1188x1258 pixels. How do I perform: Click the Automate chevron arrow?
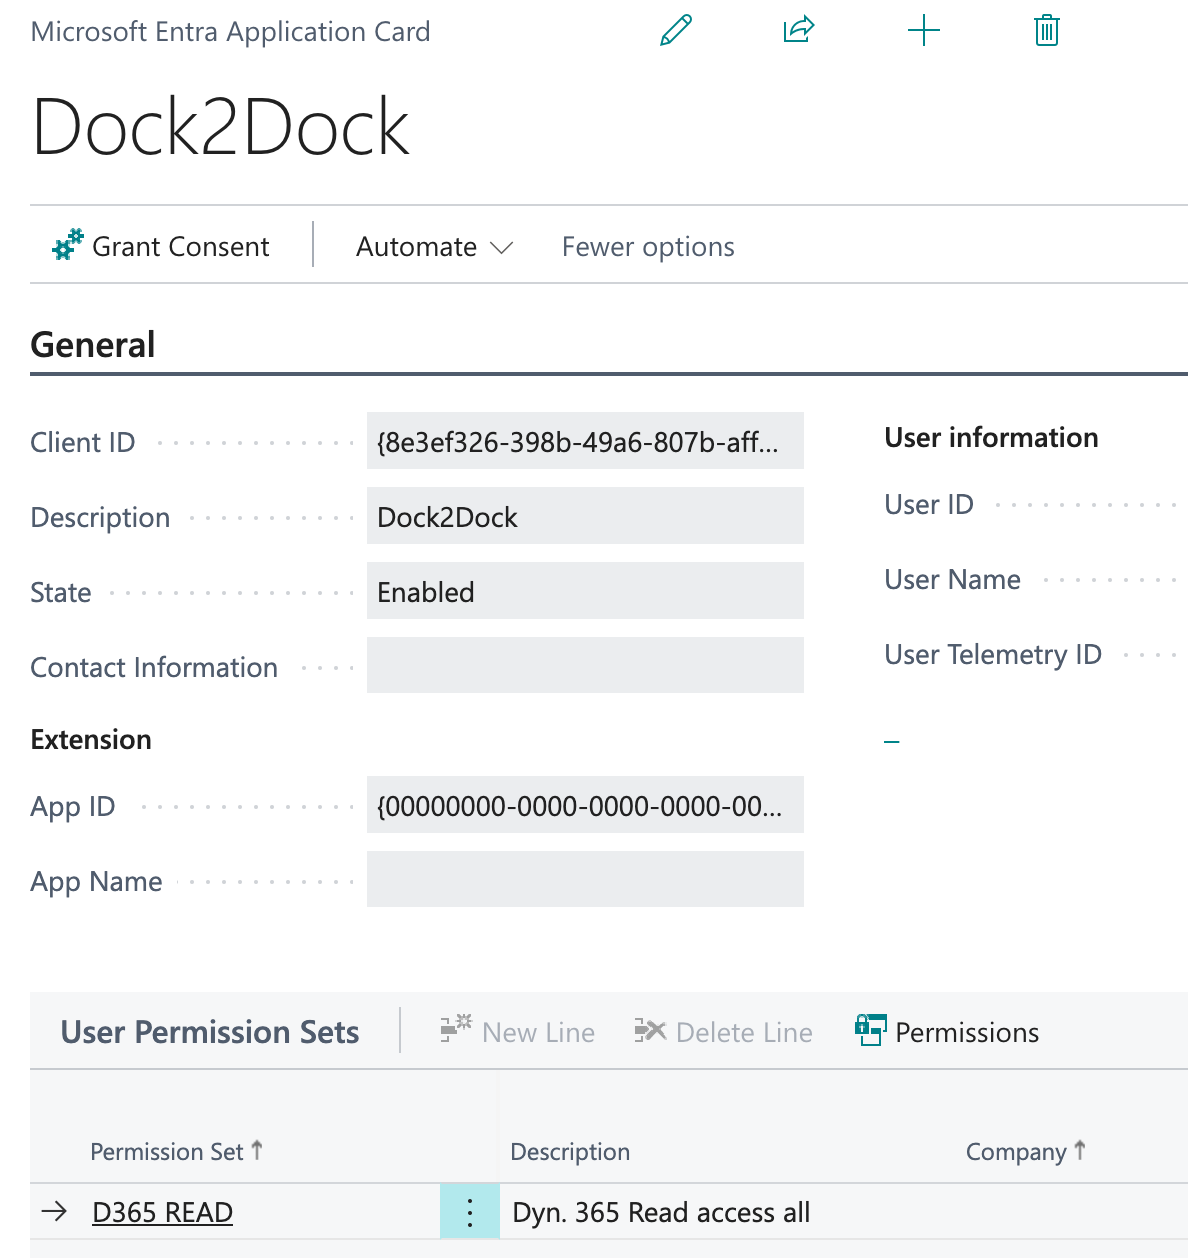point(502,247)
